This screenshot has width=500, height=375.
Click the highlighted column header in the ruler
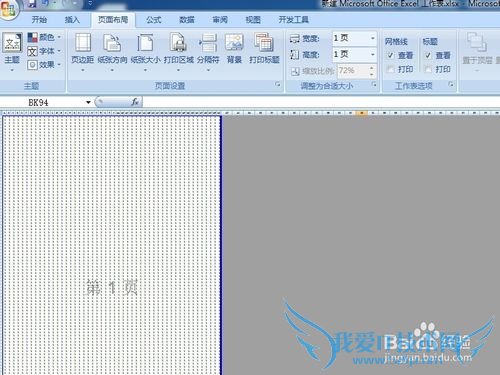click(362, 113)
